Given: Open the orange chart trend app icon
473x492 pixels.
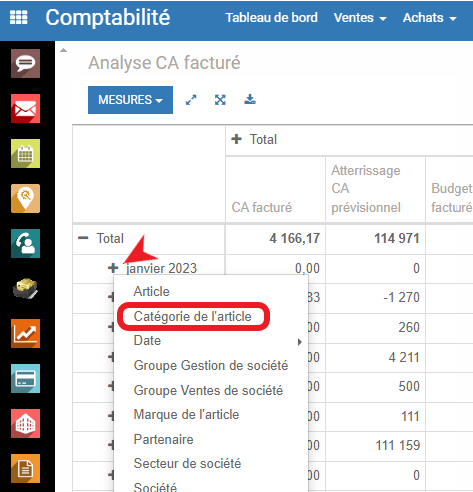Looking at the screenshot, I should coord(25,333).
